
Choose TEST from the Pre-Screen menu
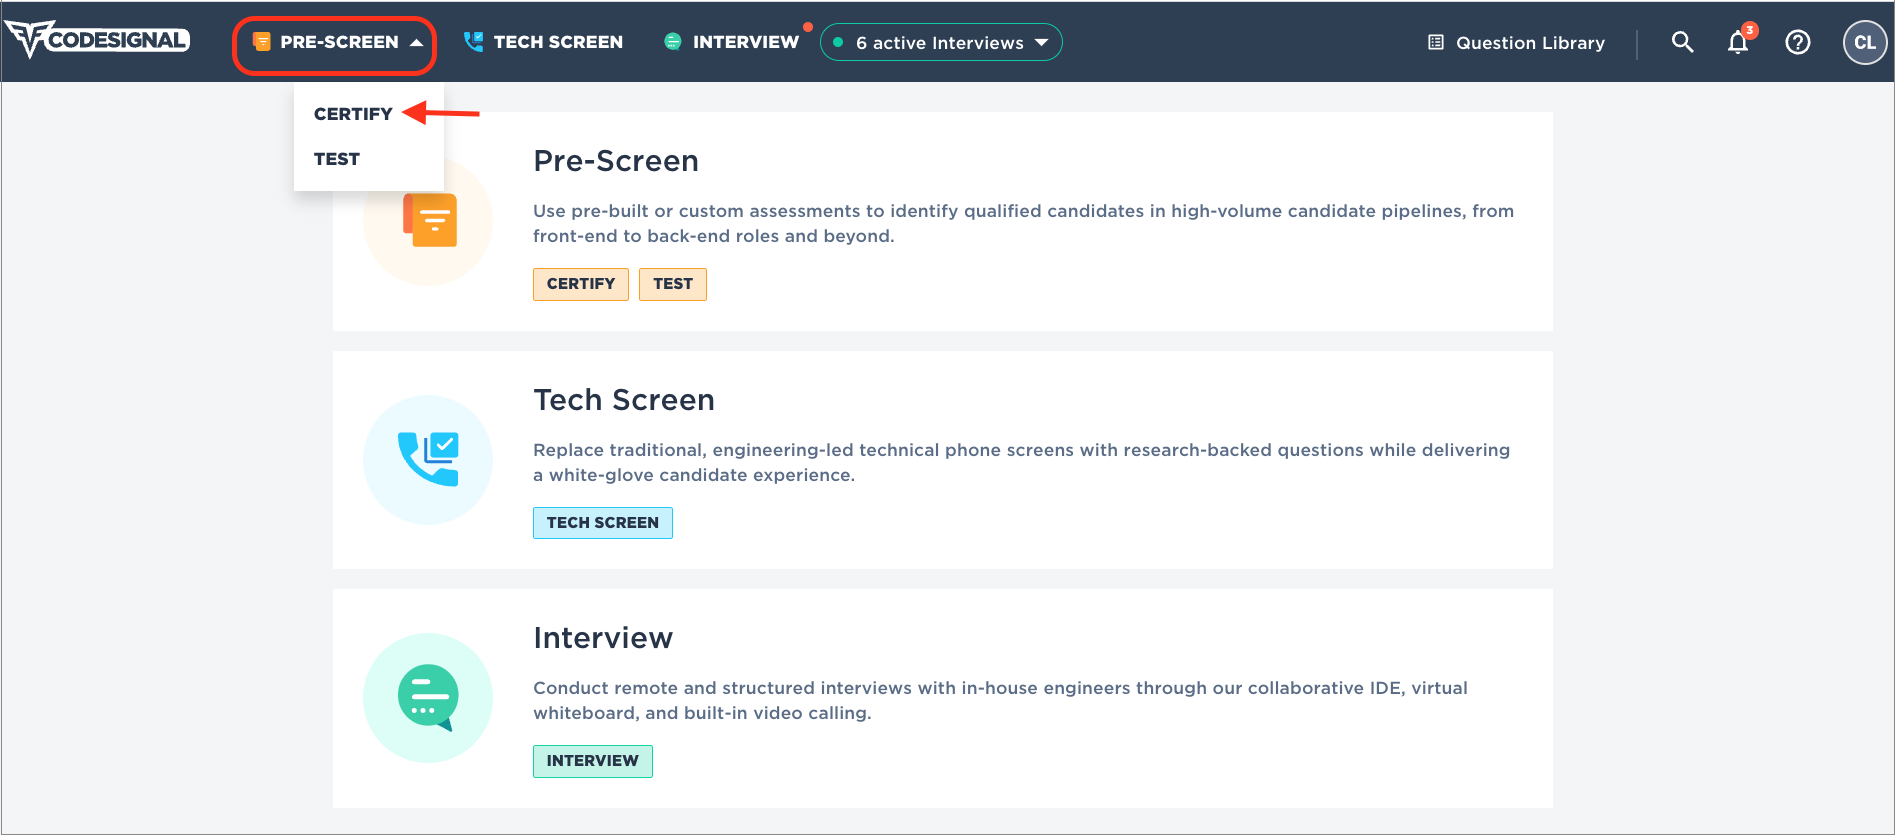337,159
